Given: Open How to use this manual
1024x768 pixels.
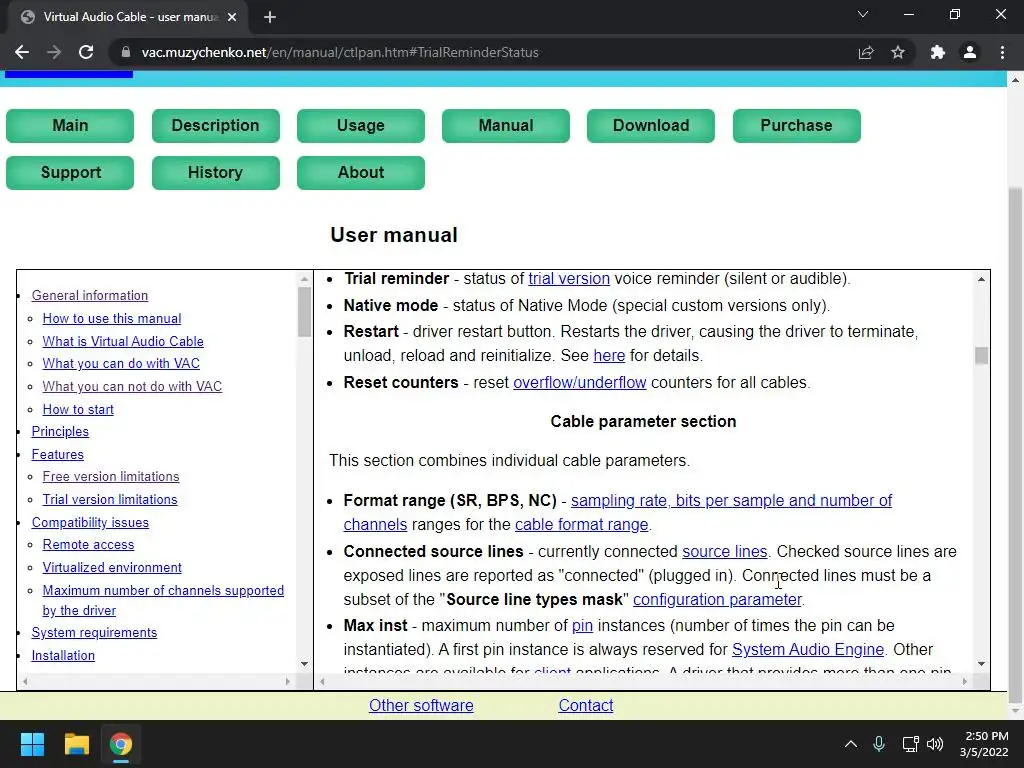Looking at the screenshot, I should pyautogui.click(x=112, y=319).
